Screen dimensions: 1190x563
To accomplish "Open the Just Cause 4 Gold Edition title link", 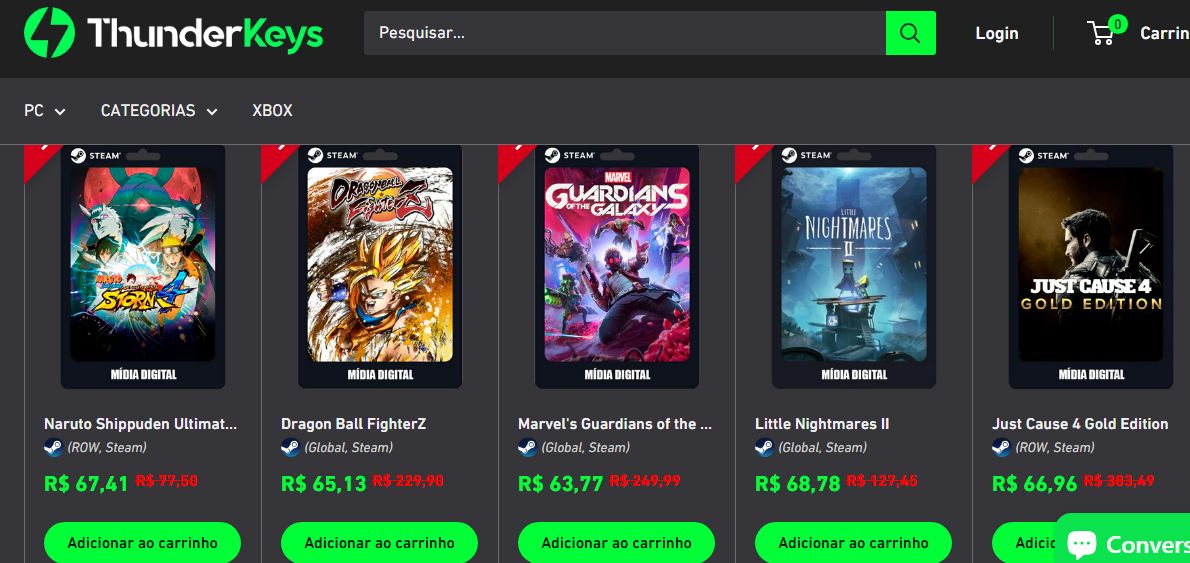I will tap(1080, 423).
